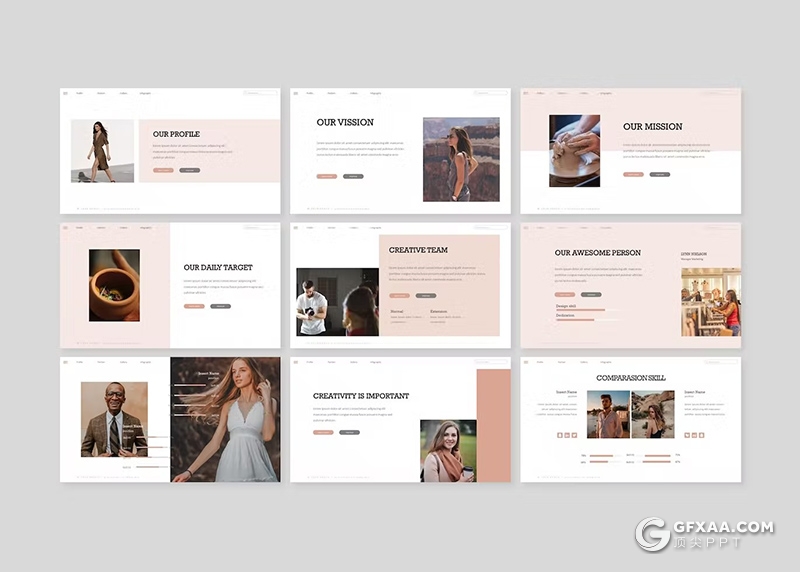Click the Profile nav item on Our Profile slide
The height and width of the screenshot is (572, 800).
(x=80, y=94)
